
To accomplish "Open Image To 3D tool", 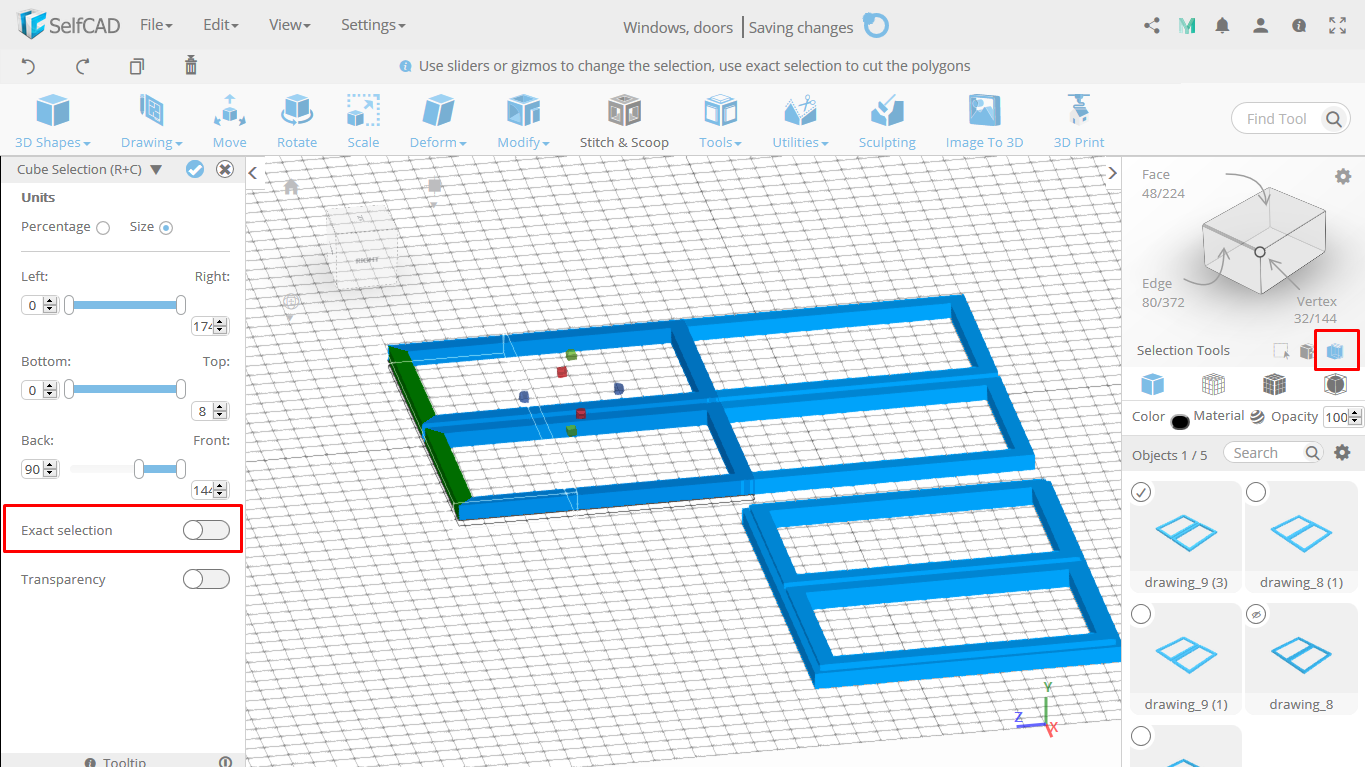I will click(985, 122).
